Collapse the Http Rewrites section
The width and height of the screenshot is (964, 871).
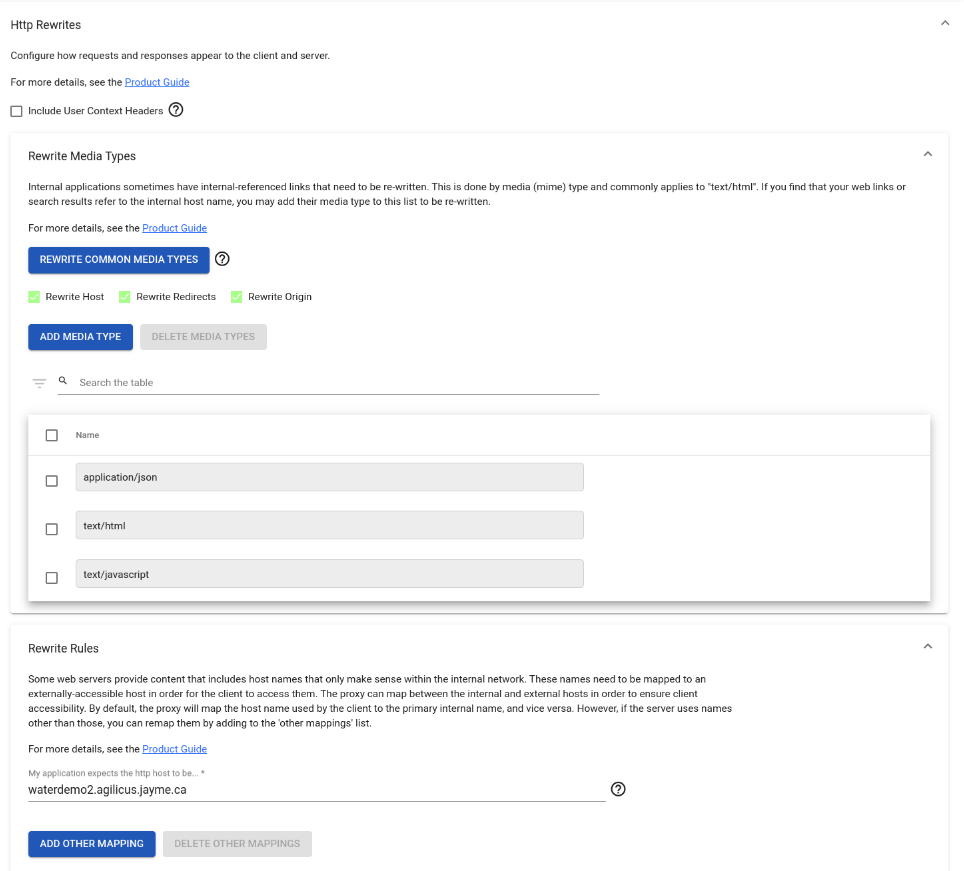tap(945, 24)
